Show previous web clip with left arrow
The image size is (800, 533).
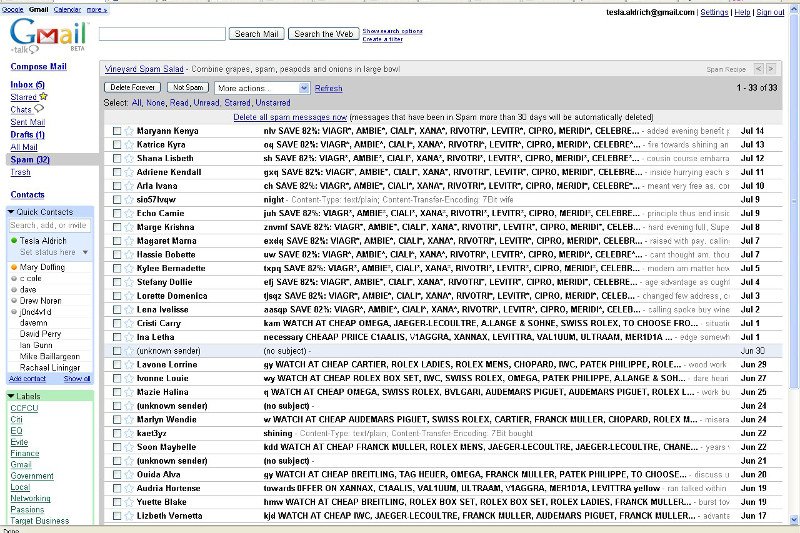pos(758,69)
